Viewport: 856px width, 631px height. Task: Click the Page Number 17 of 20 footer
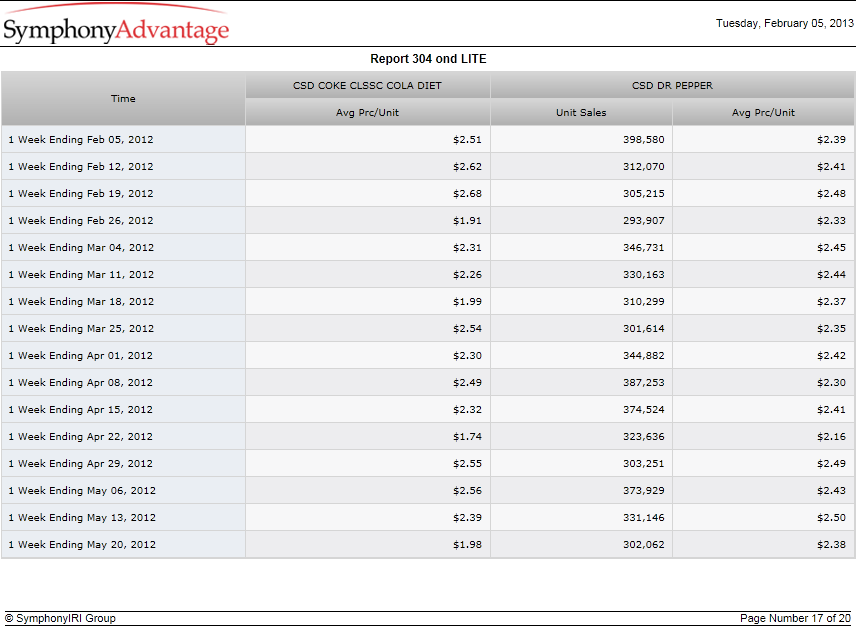point(795,618)
